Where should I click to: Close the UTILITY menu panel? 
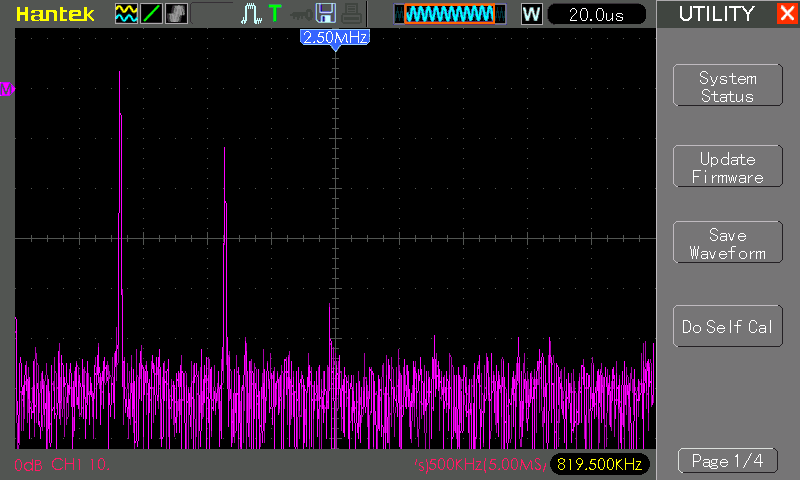pyautogui.click(x=785, y=14)
